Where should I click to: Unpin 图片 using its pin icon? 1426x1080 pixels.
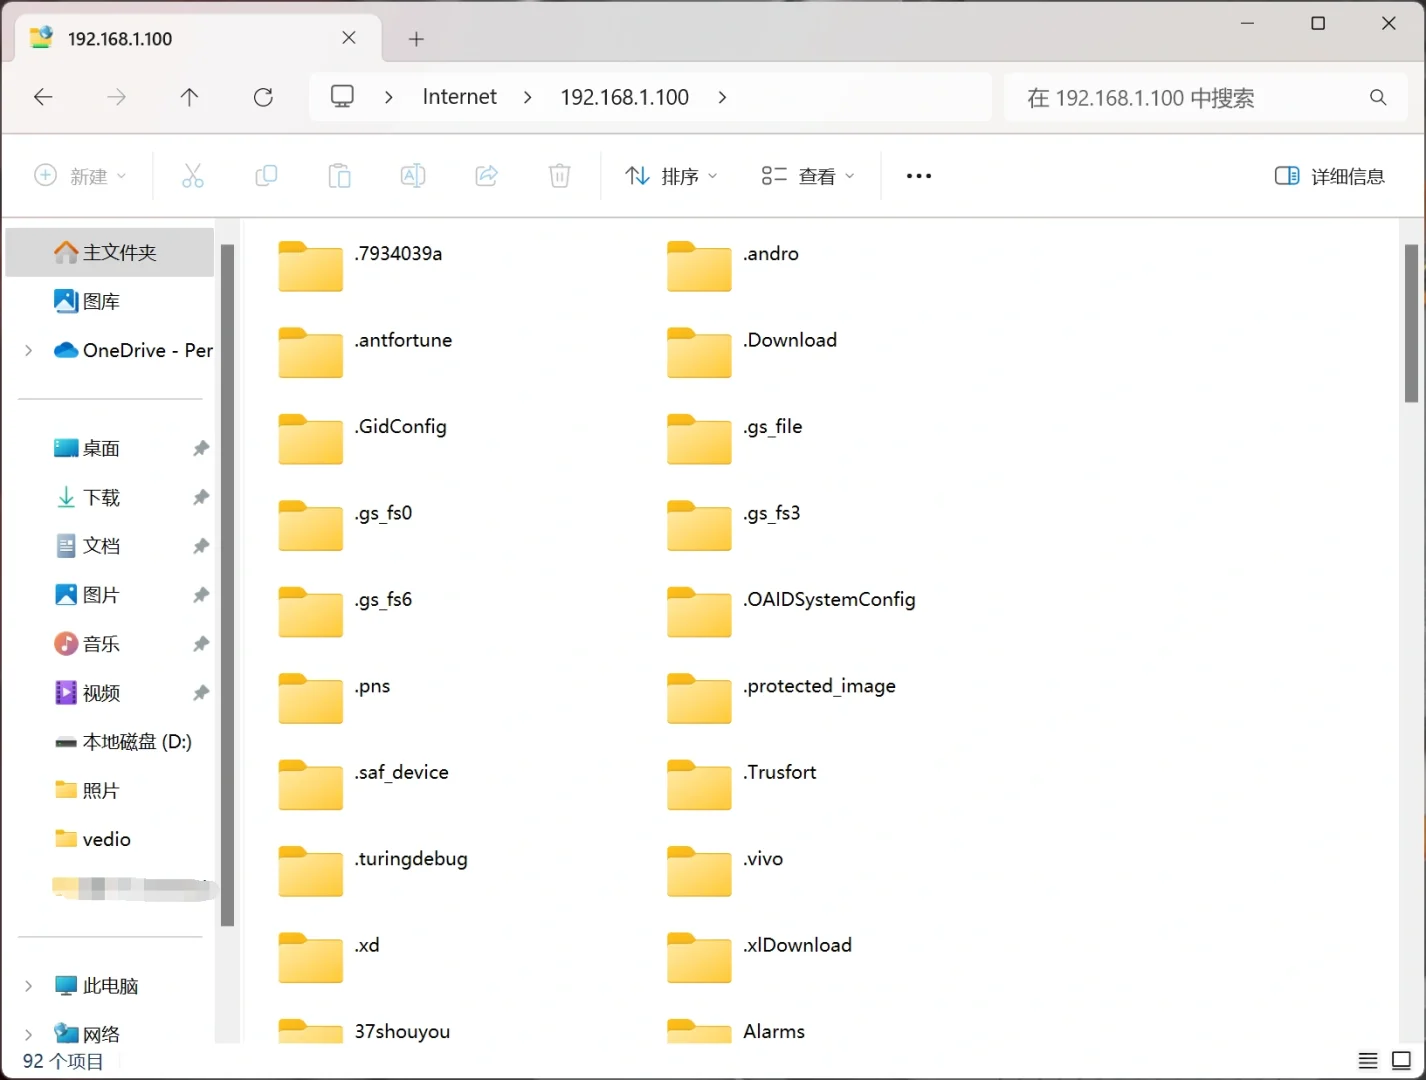(x=201, y=595)
